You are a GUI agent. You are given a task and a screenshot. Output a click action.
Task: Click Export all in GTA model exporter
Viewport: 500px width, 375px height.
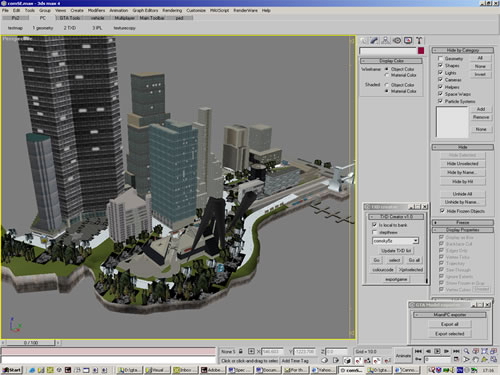coord(449,324)
